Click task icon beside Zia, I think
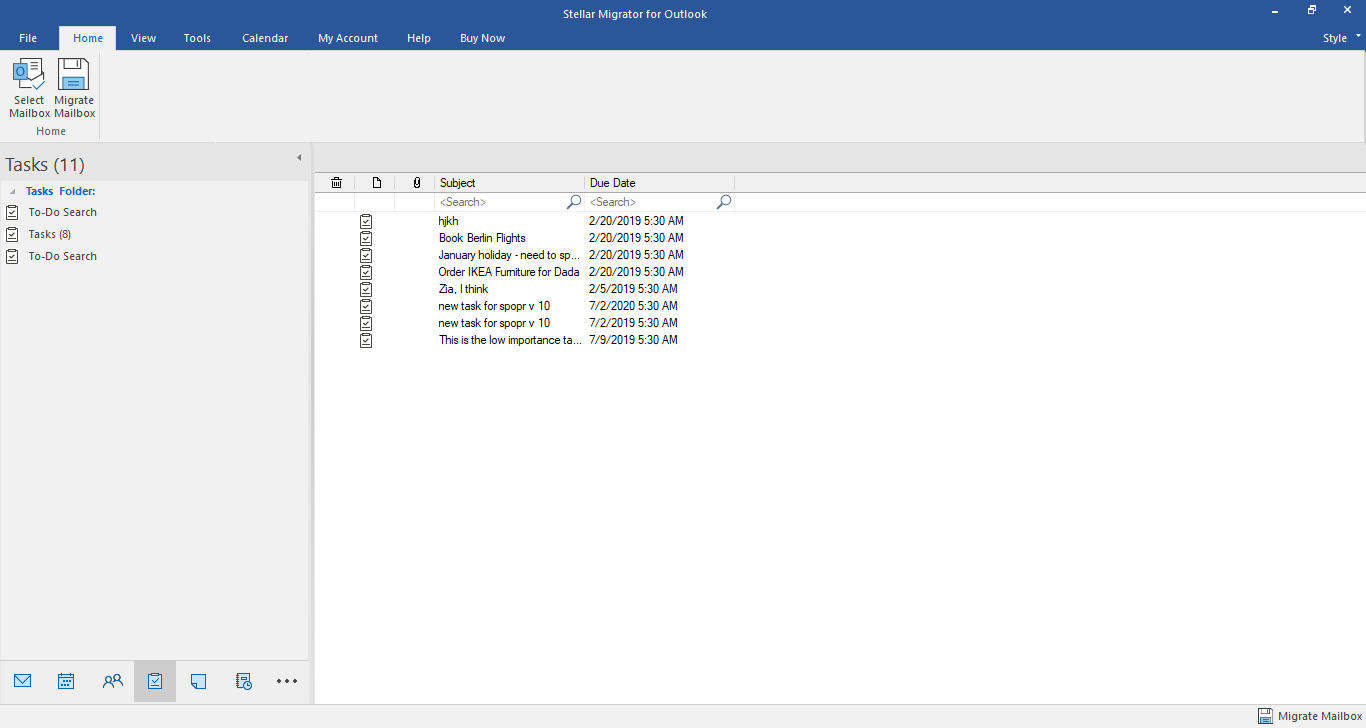The image size is (1366, 728). coord(366,289)
